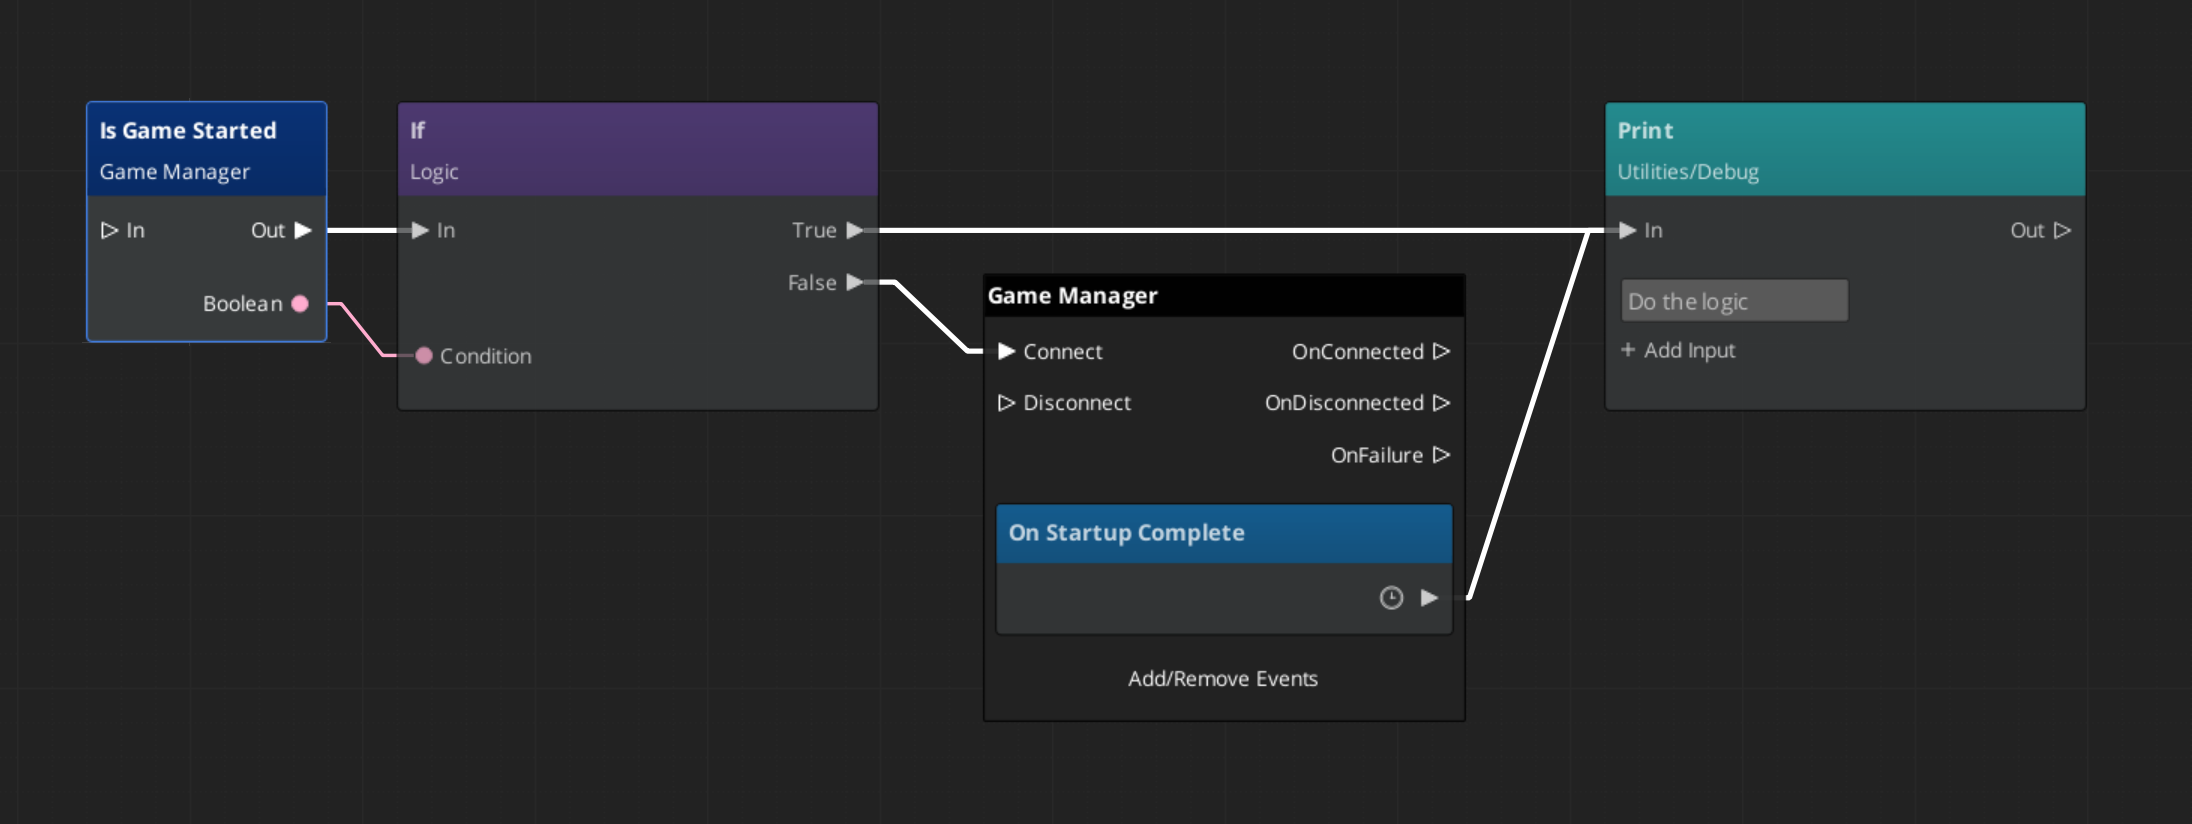The image size is (2192, 824).
Task: Click the OnConnected output port arrow
Action: tap(1441, 352)
